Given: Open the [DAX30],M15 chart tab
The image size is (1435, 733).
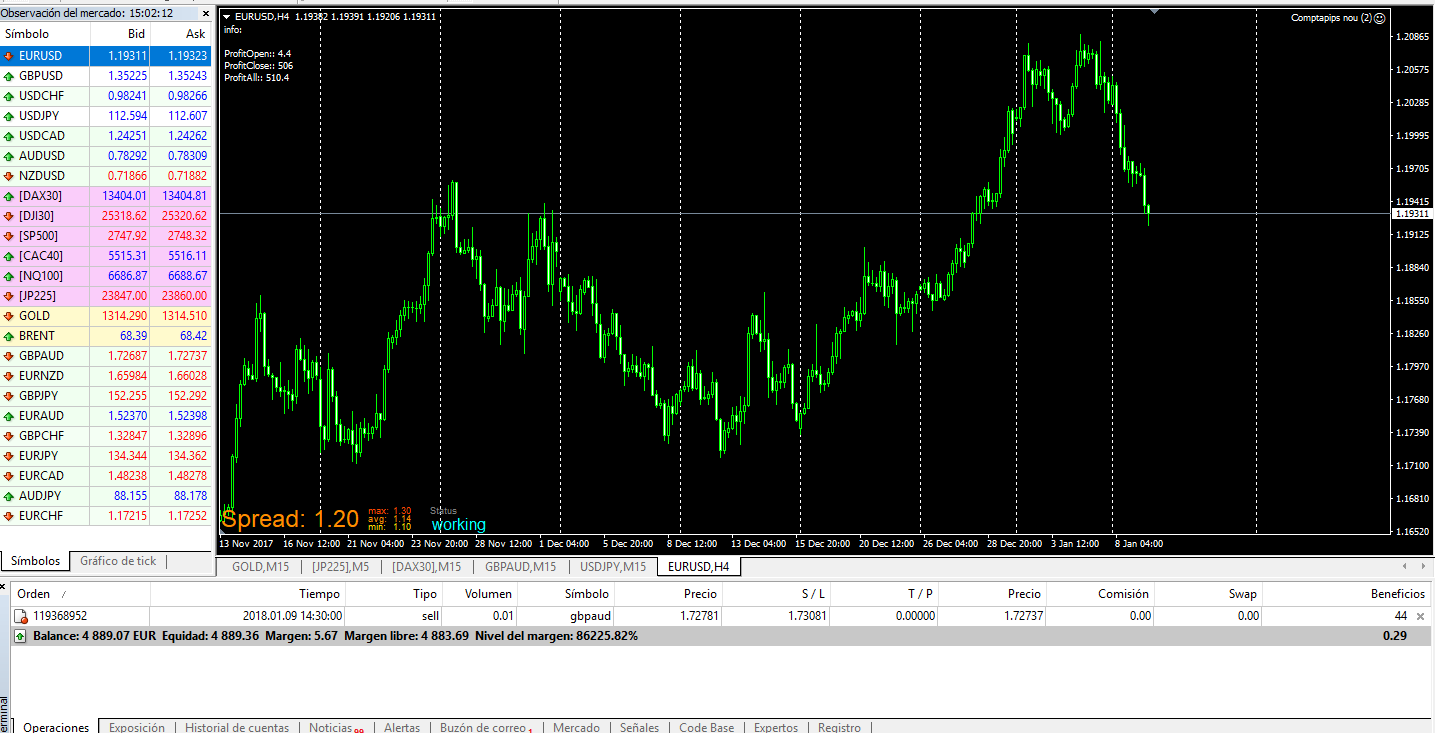Looking at the screenshot, I should 426,567.
